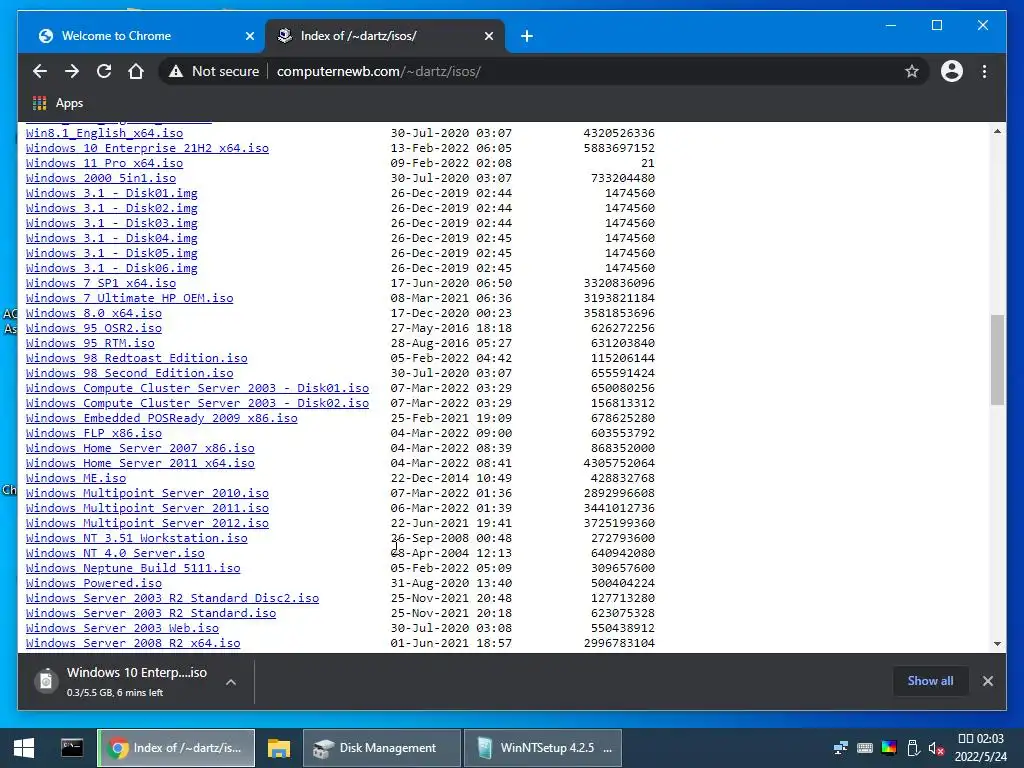The width and height of the screenshot is (1024, 768).
Task: Click Windows 7 Ultimate HP OEM.iso link
Action: pos(129,298)
